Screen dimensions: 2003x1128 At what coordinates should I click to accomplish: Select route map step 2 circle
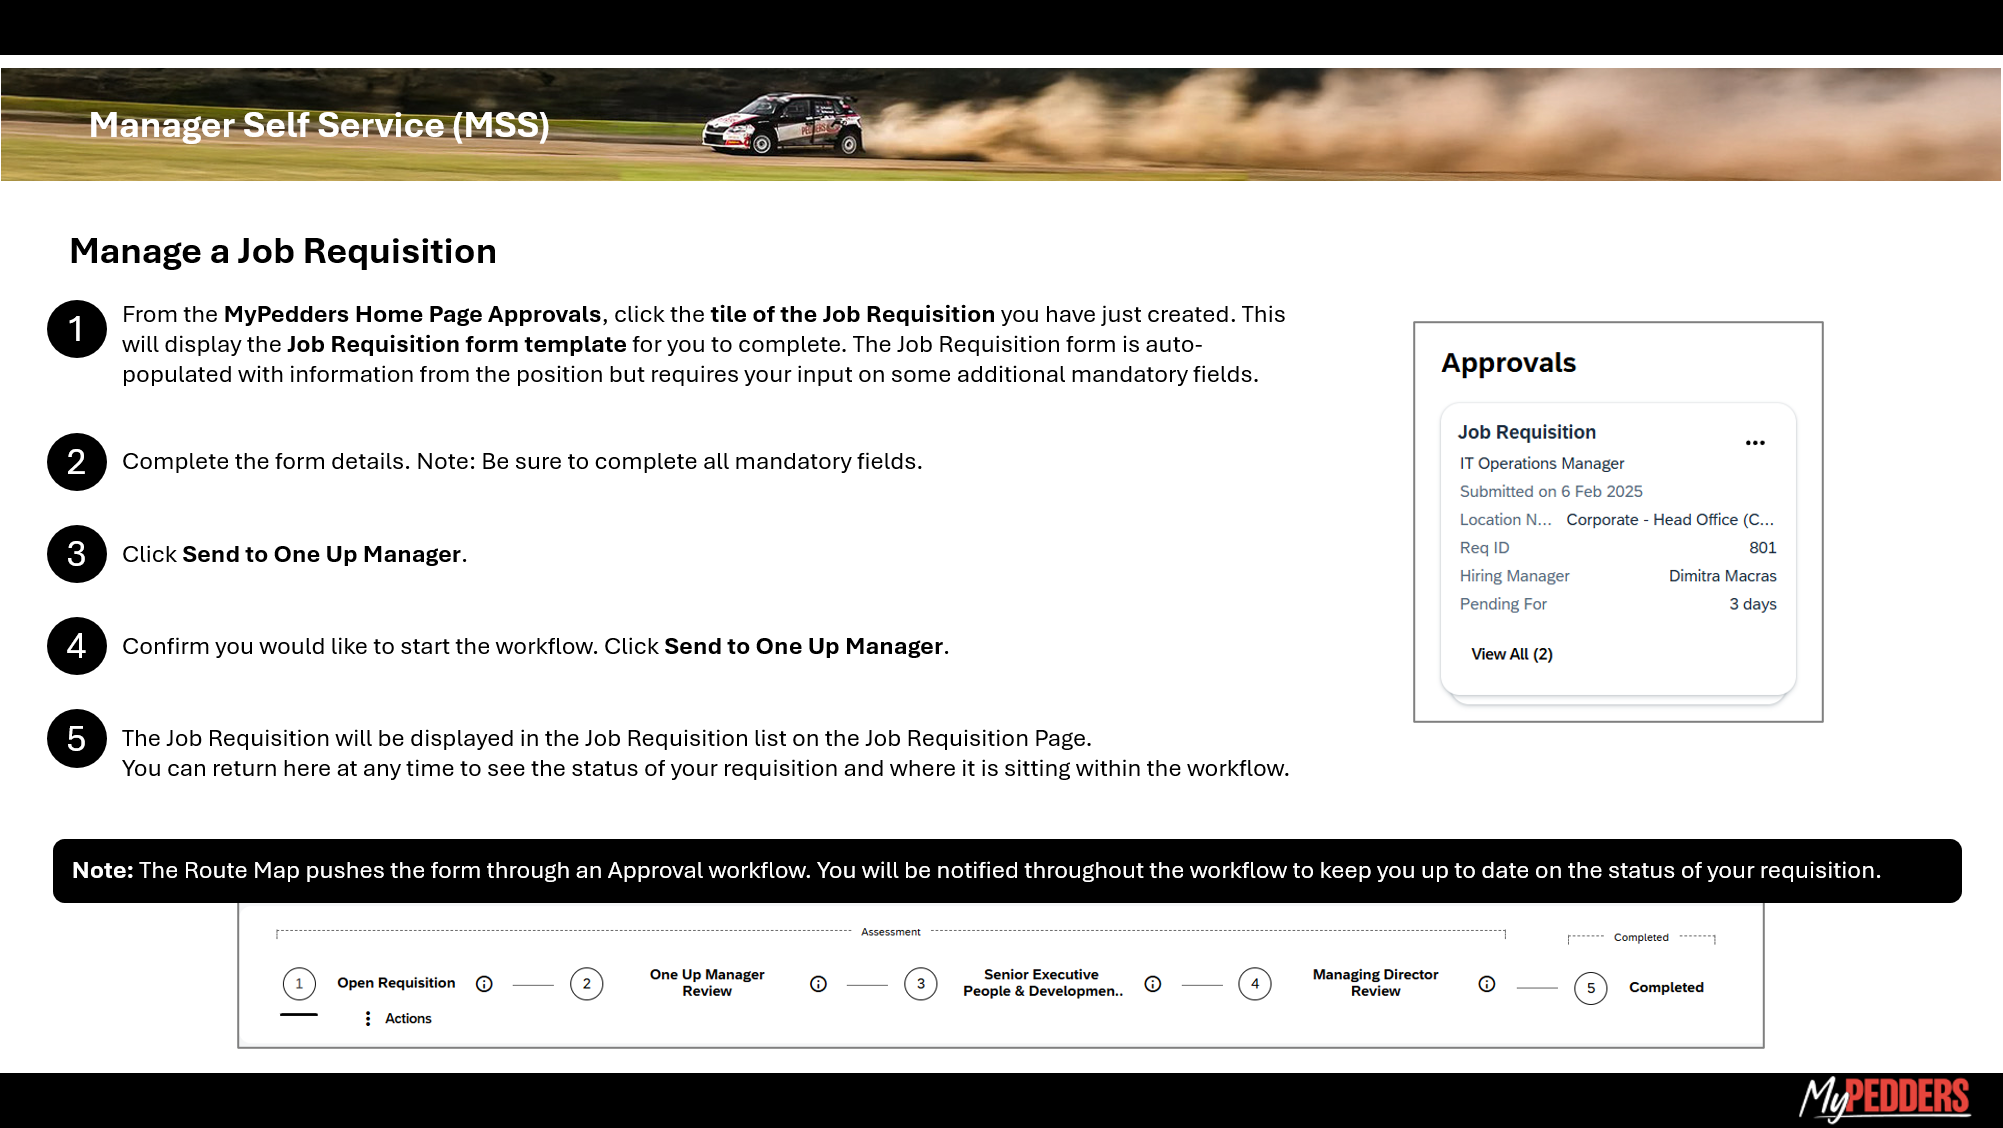coord(587,984)
